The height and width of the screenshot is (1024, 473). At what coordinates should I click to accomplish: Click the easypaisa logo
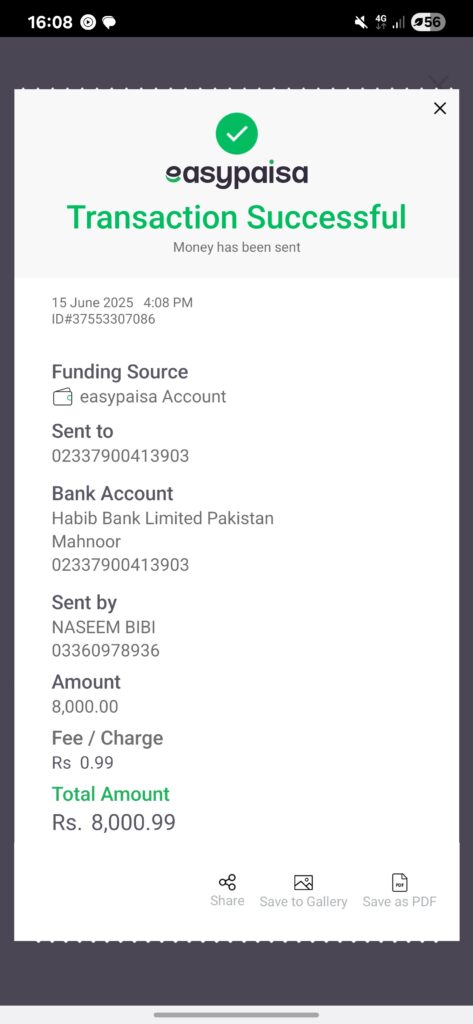pyautogui.click(x=236, y=175)
